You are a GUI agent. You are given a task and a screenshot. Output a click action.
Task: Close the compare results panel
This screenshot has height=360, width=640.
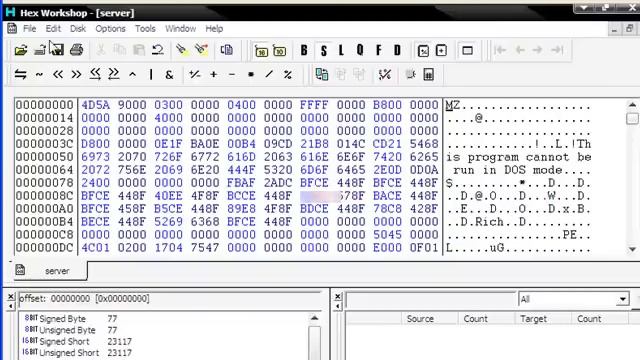click(338, 297)
